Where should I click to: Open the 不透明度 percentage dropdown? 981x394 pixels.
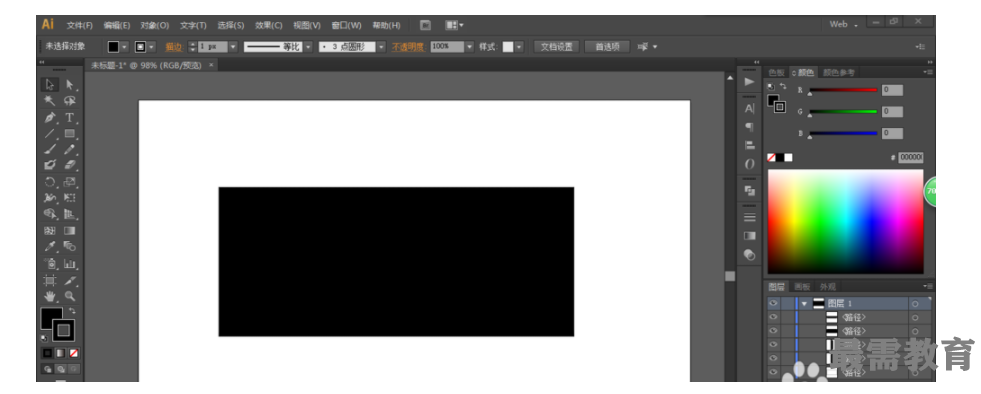pos(470,47)
